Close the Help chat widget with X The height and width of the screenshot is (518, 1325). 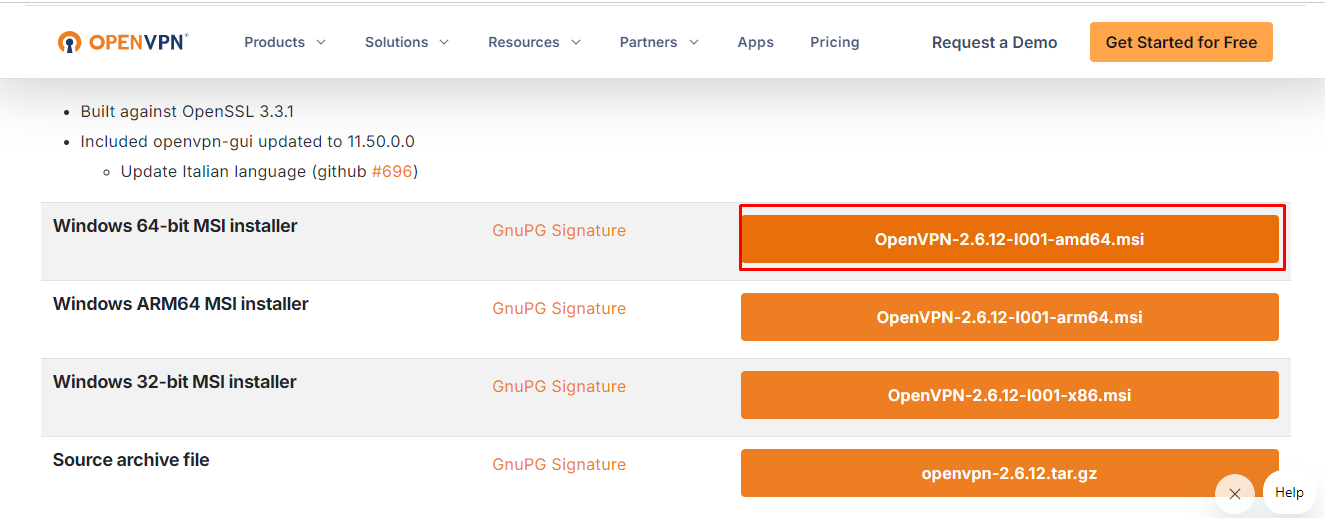(x=1235, y=494)
